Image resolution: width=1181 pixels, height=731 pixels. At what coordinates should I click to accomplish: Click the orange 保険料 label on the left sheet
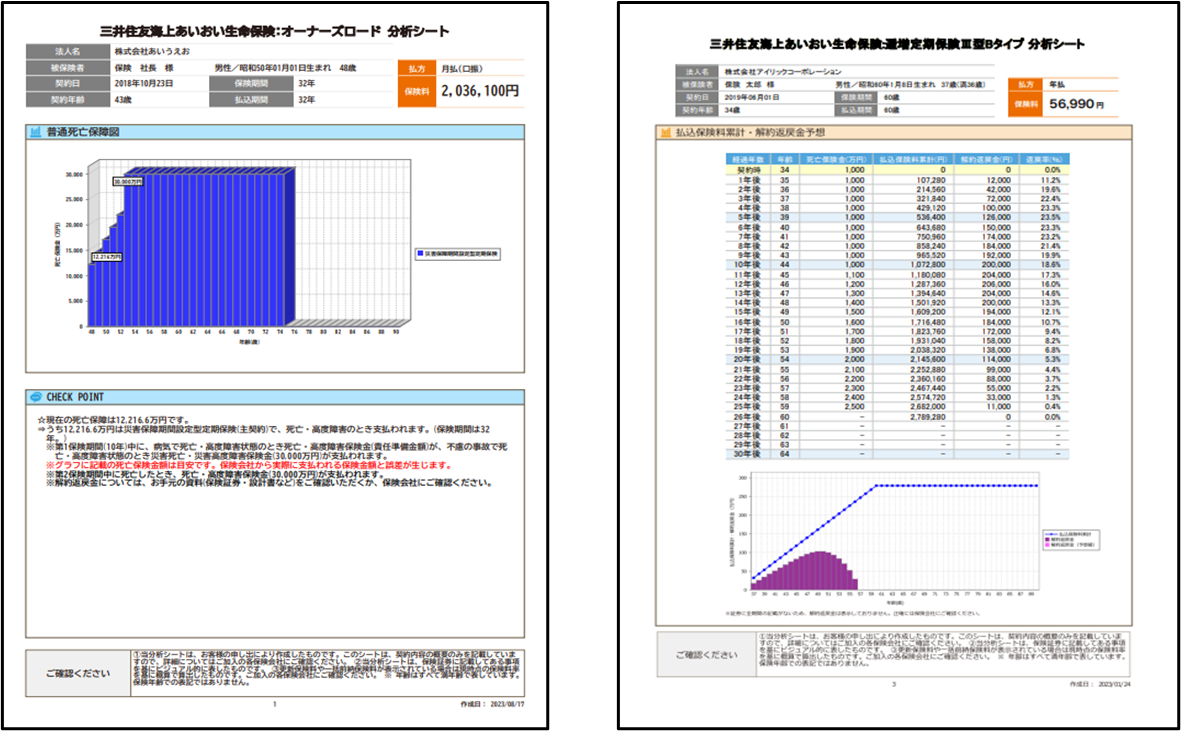click(417, 93)
